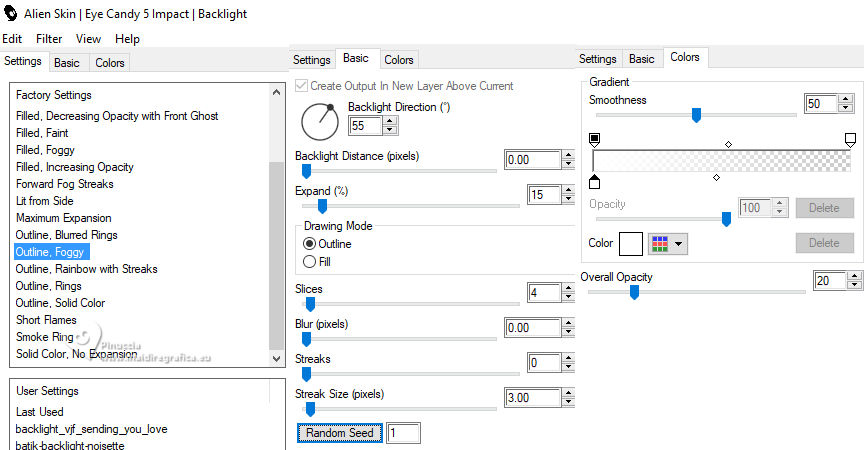Select the white gradient end stop
Image resolution: width=864 pixels, height=450 pixels.
coord(850,138)
